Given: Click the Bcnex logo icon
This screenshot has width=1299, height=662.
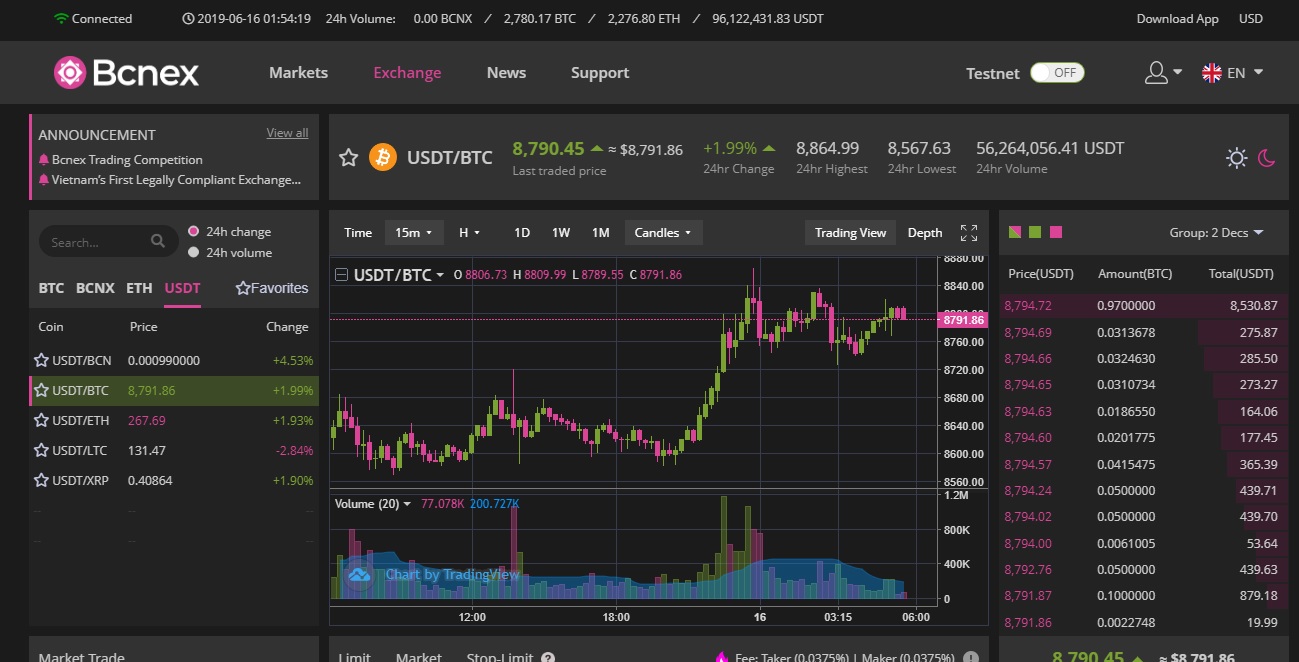Looking at the screenshot, I should [x=70, y=72].
